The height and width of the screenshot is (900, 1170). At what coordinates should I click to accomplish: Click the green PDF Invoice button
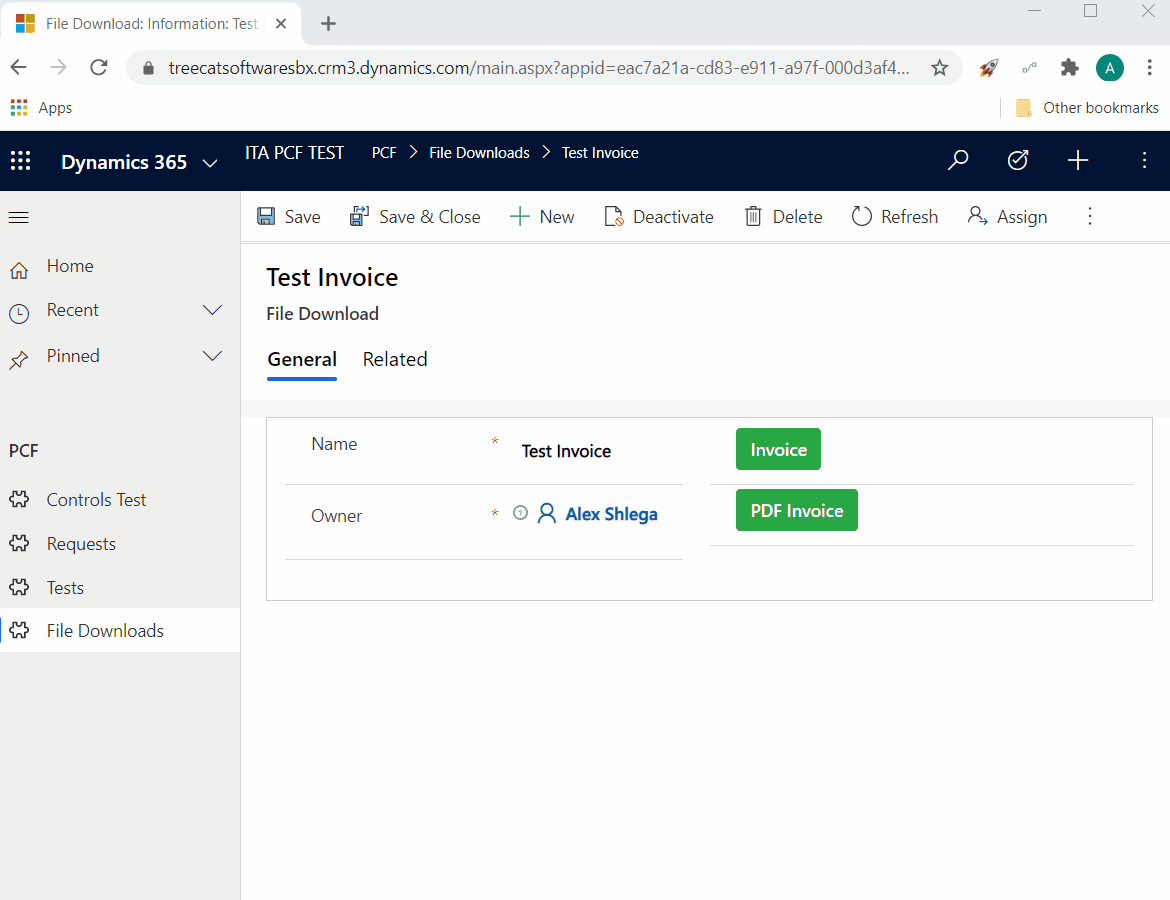[x=797, y=510]
